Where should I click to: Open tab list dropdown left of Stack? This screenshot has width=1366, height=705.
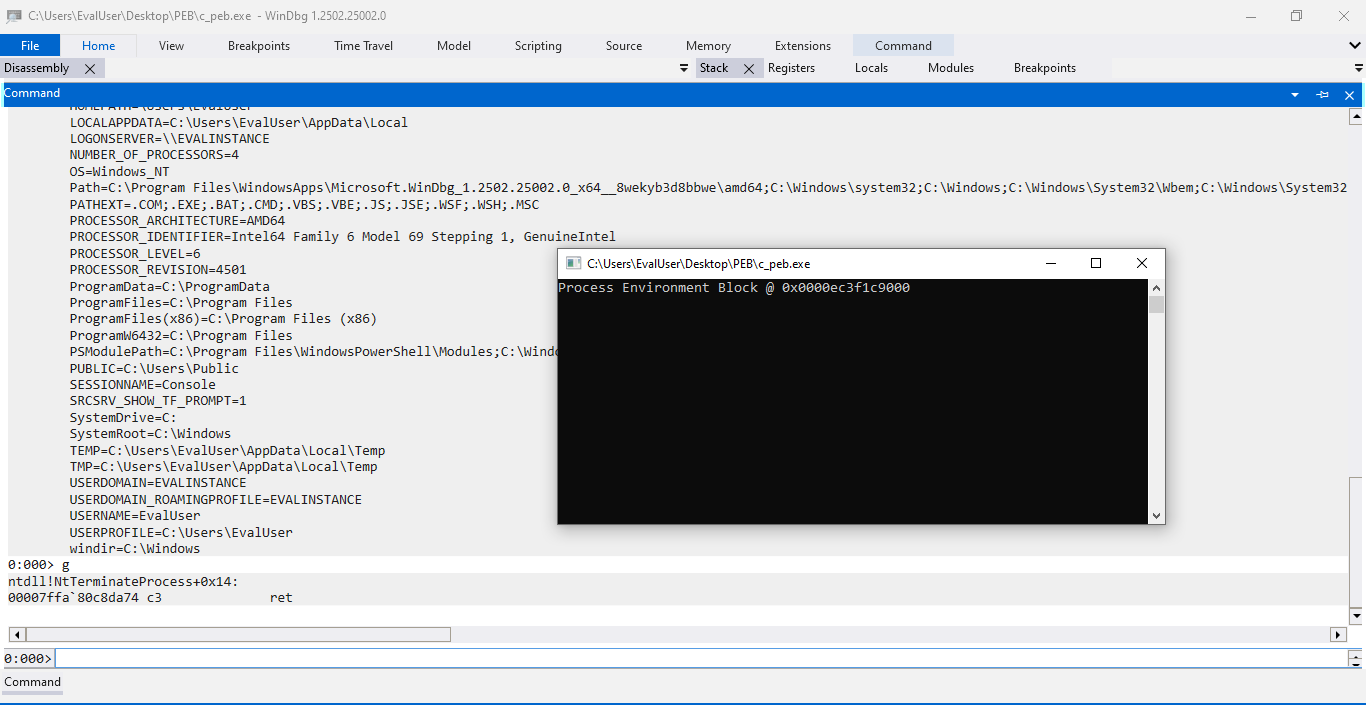684,69
